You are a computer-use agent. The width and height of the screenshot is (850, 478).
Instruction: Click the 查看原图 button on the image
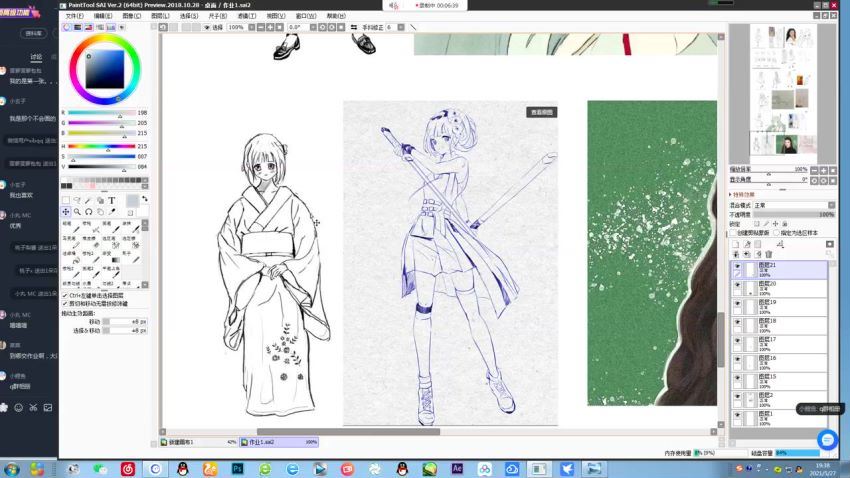[x=542, y=112]
